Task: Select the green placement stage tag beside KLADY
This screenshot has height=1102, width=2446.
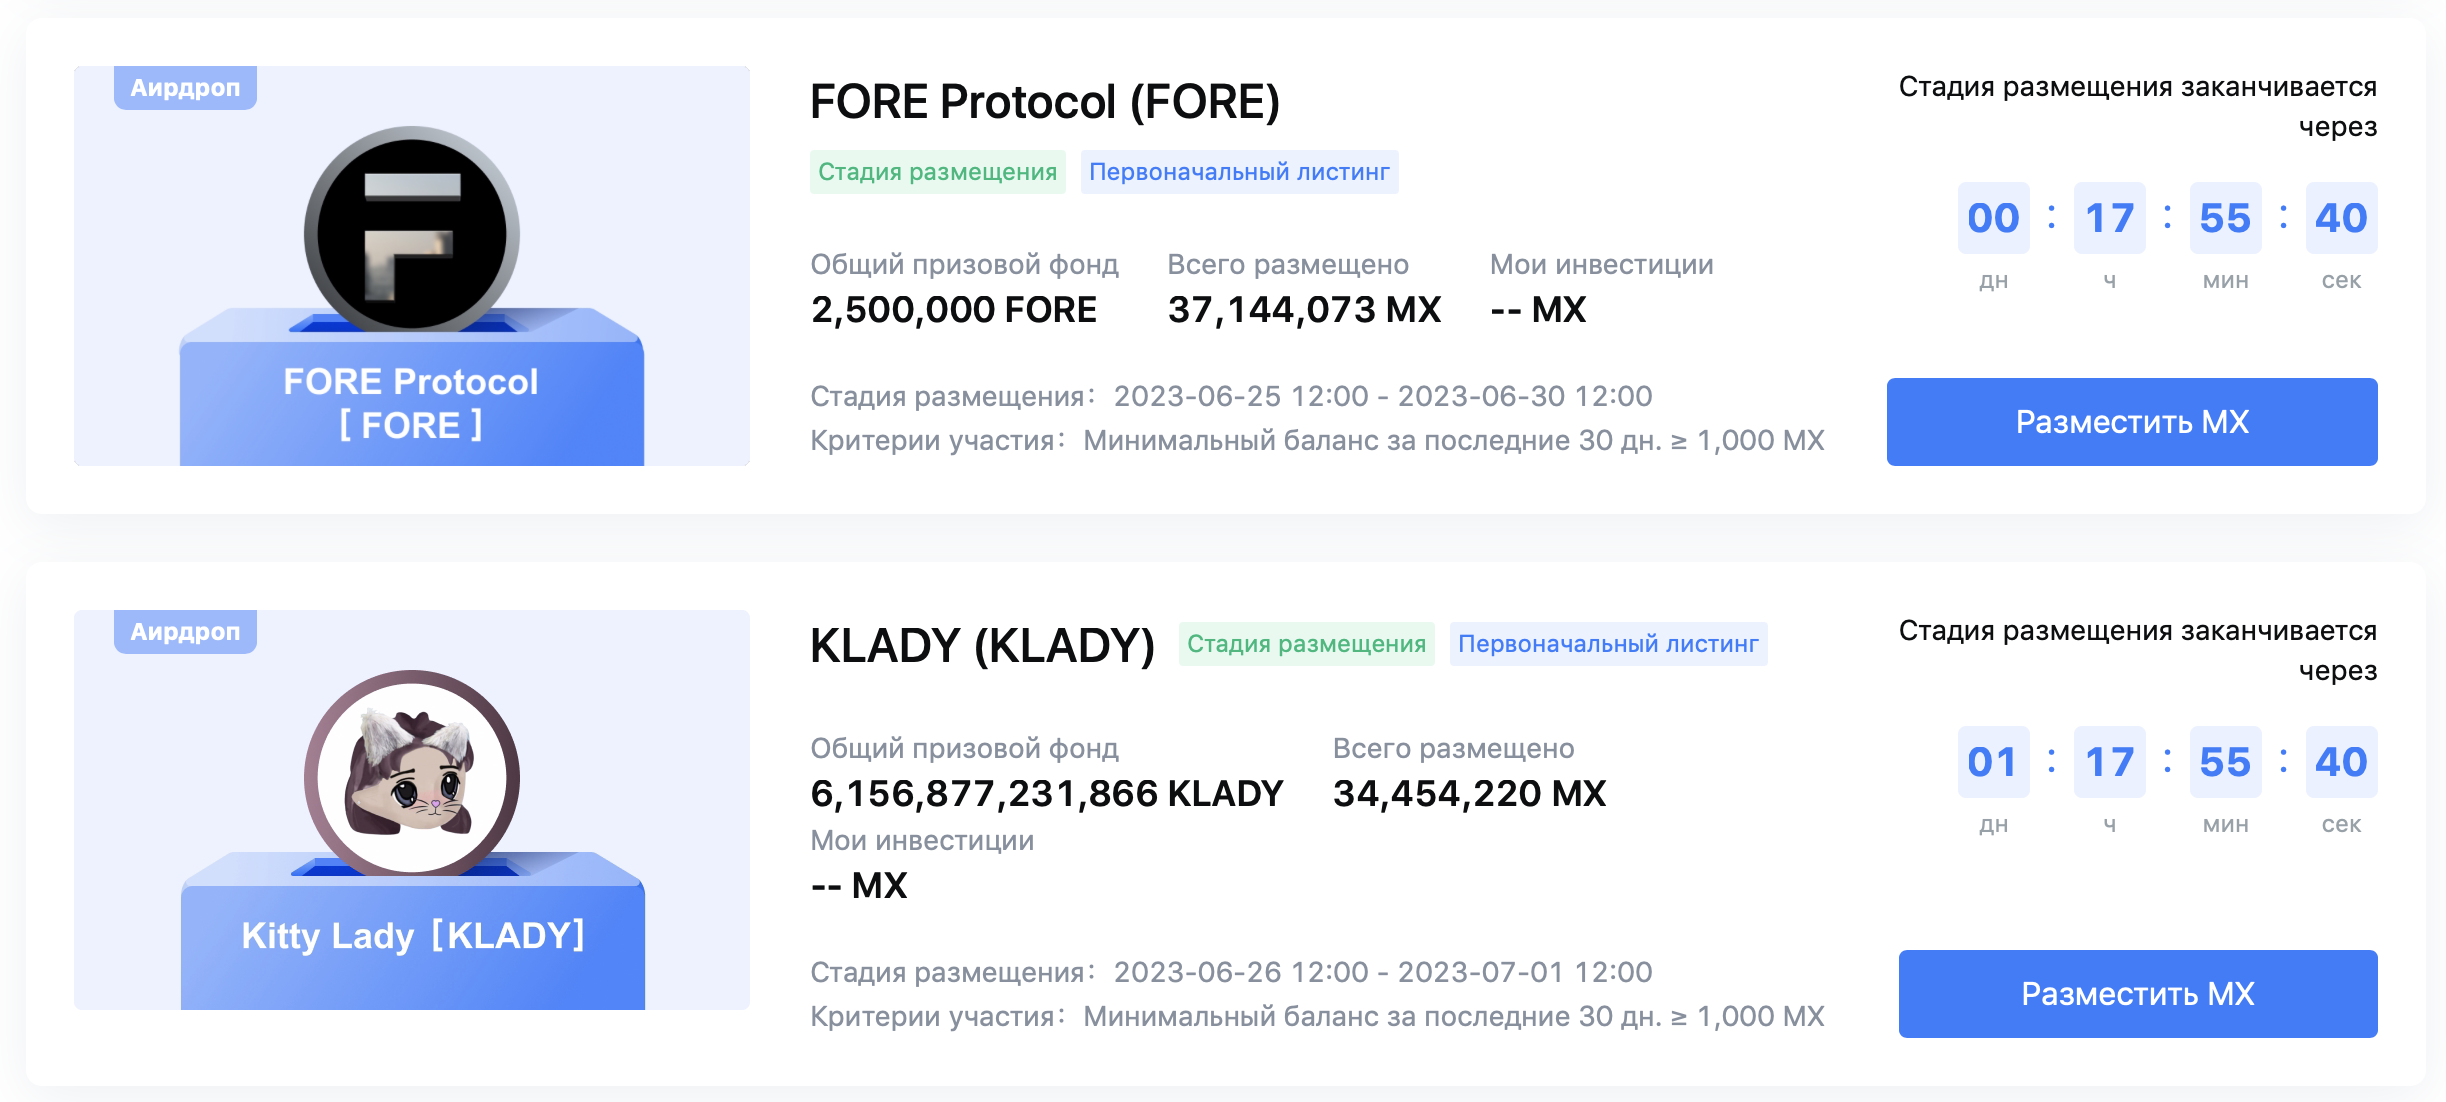Action: (x=1306, y=644)
